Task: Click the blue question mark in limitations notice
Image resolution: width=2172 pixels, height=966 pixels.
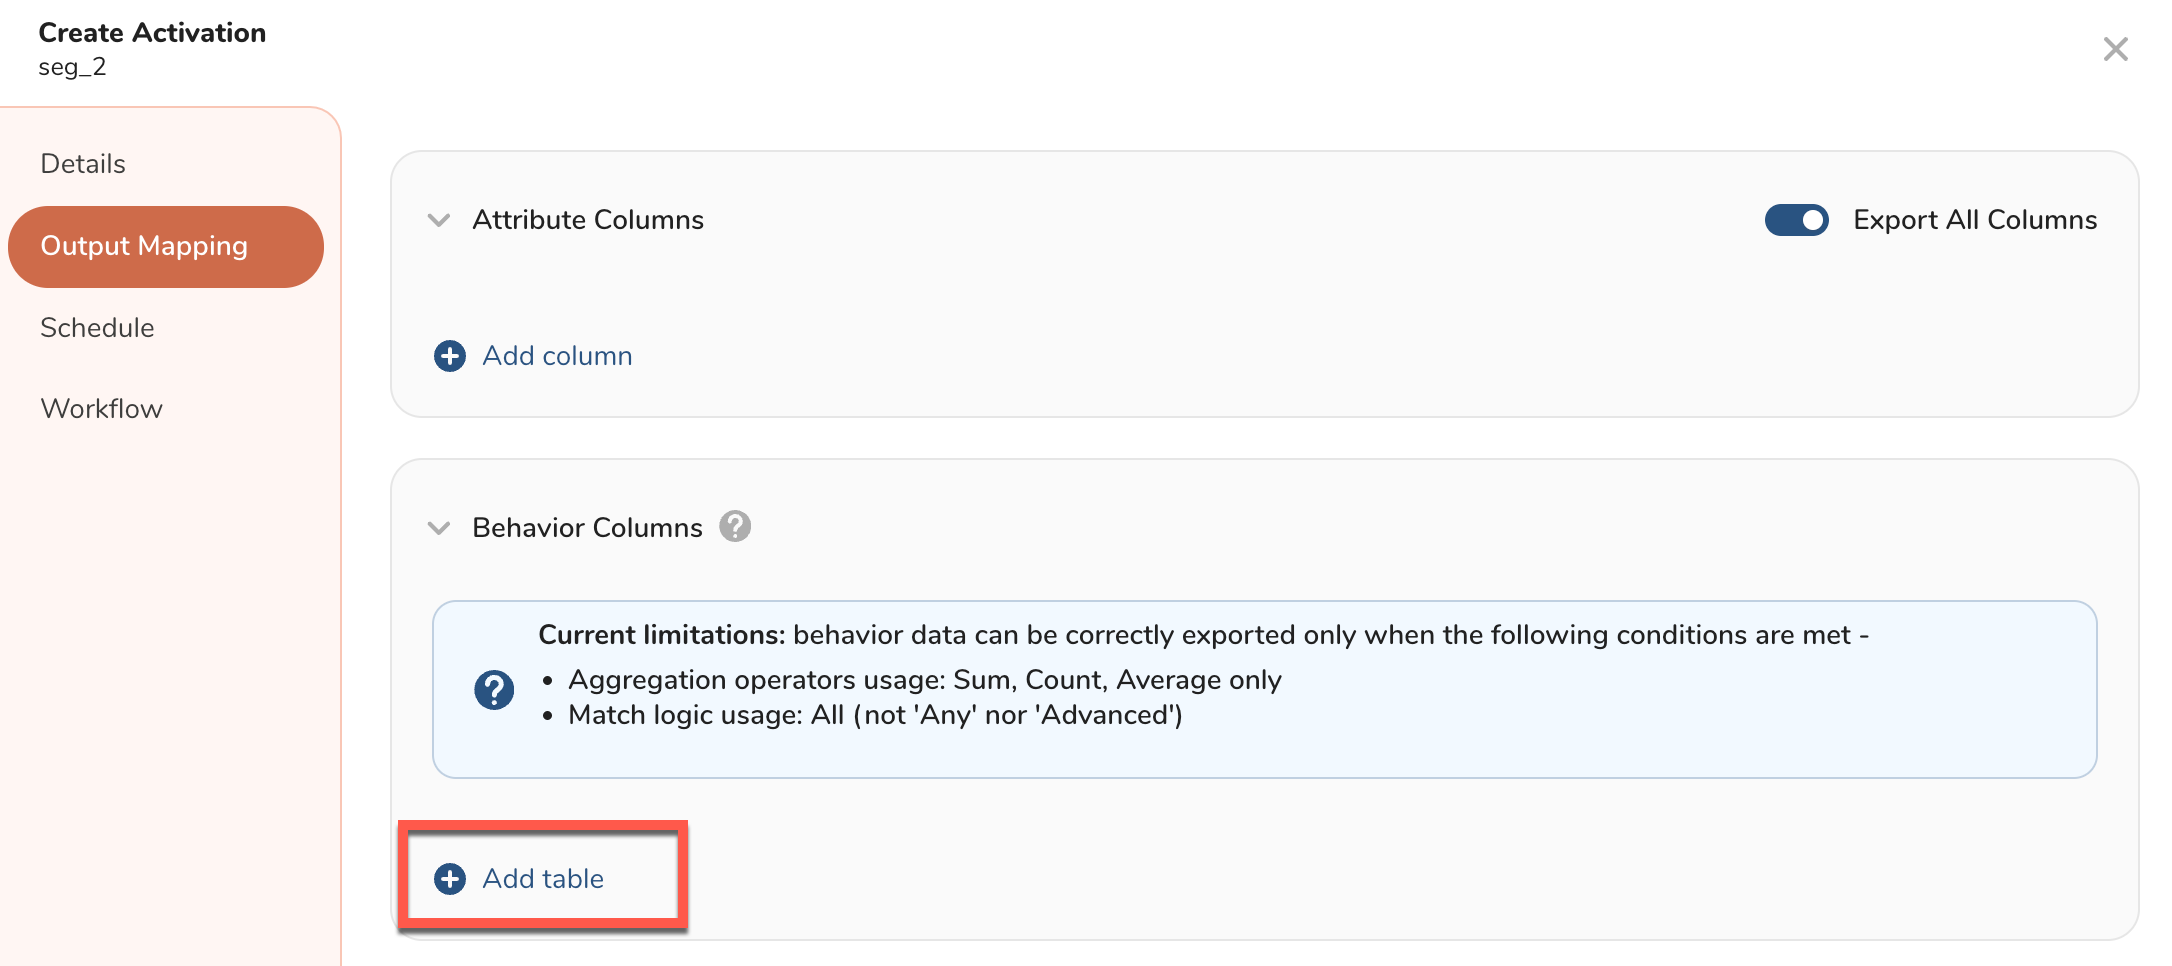Action: 494,690
